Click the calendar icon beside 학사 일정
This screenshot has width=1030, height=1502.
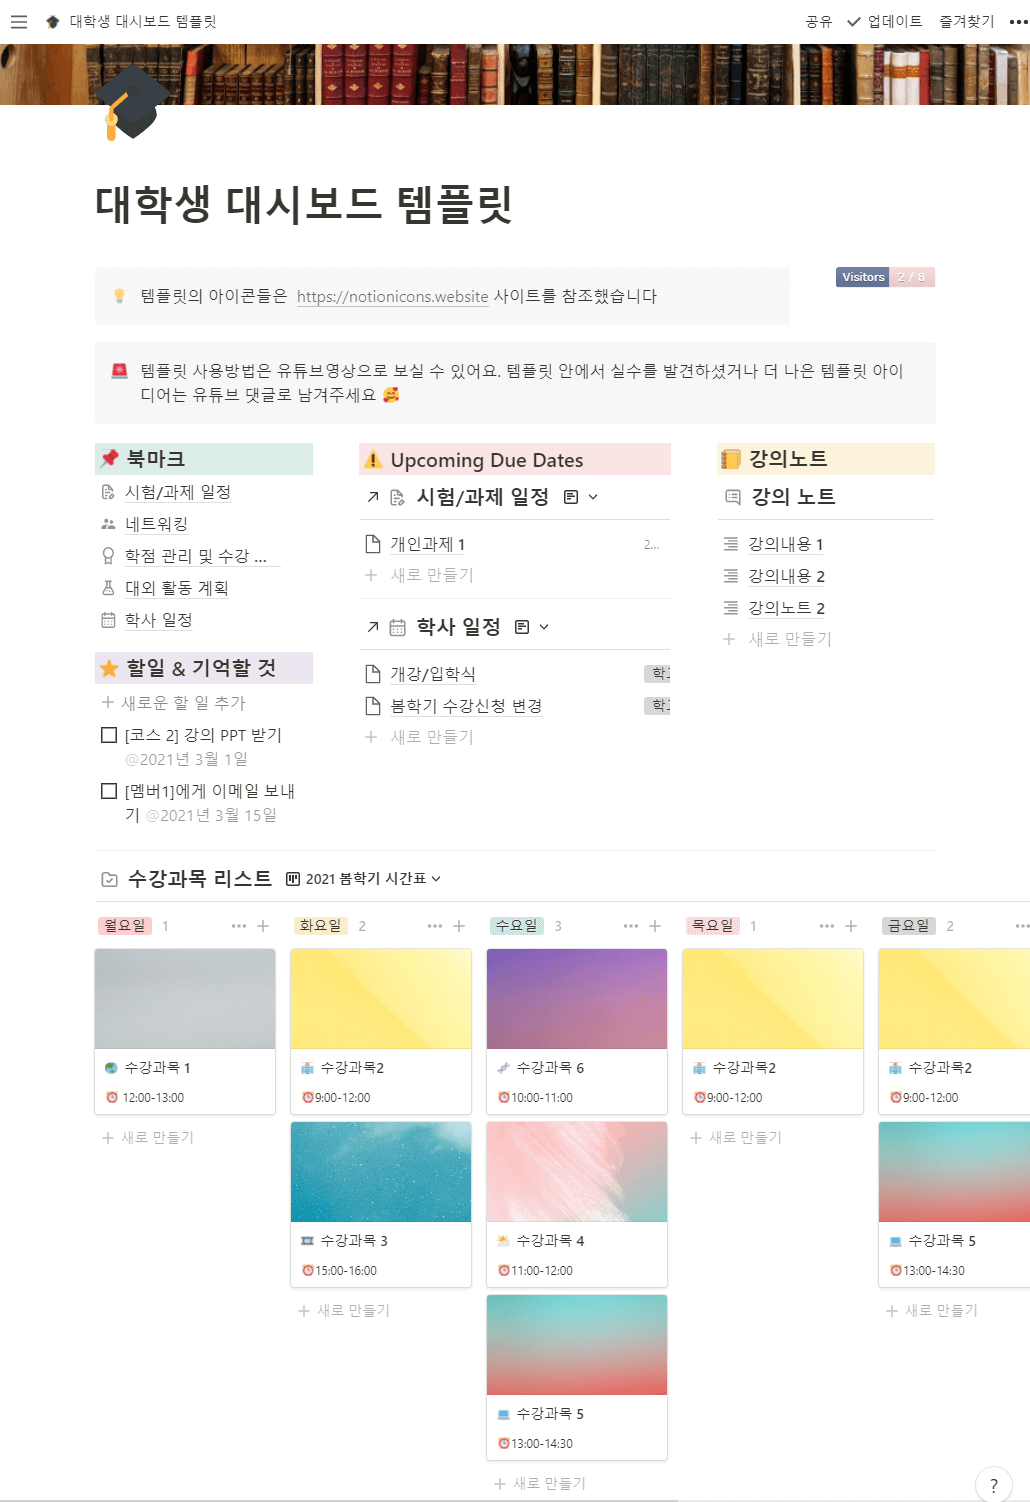point(108,620)
